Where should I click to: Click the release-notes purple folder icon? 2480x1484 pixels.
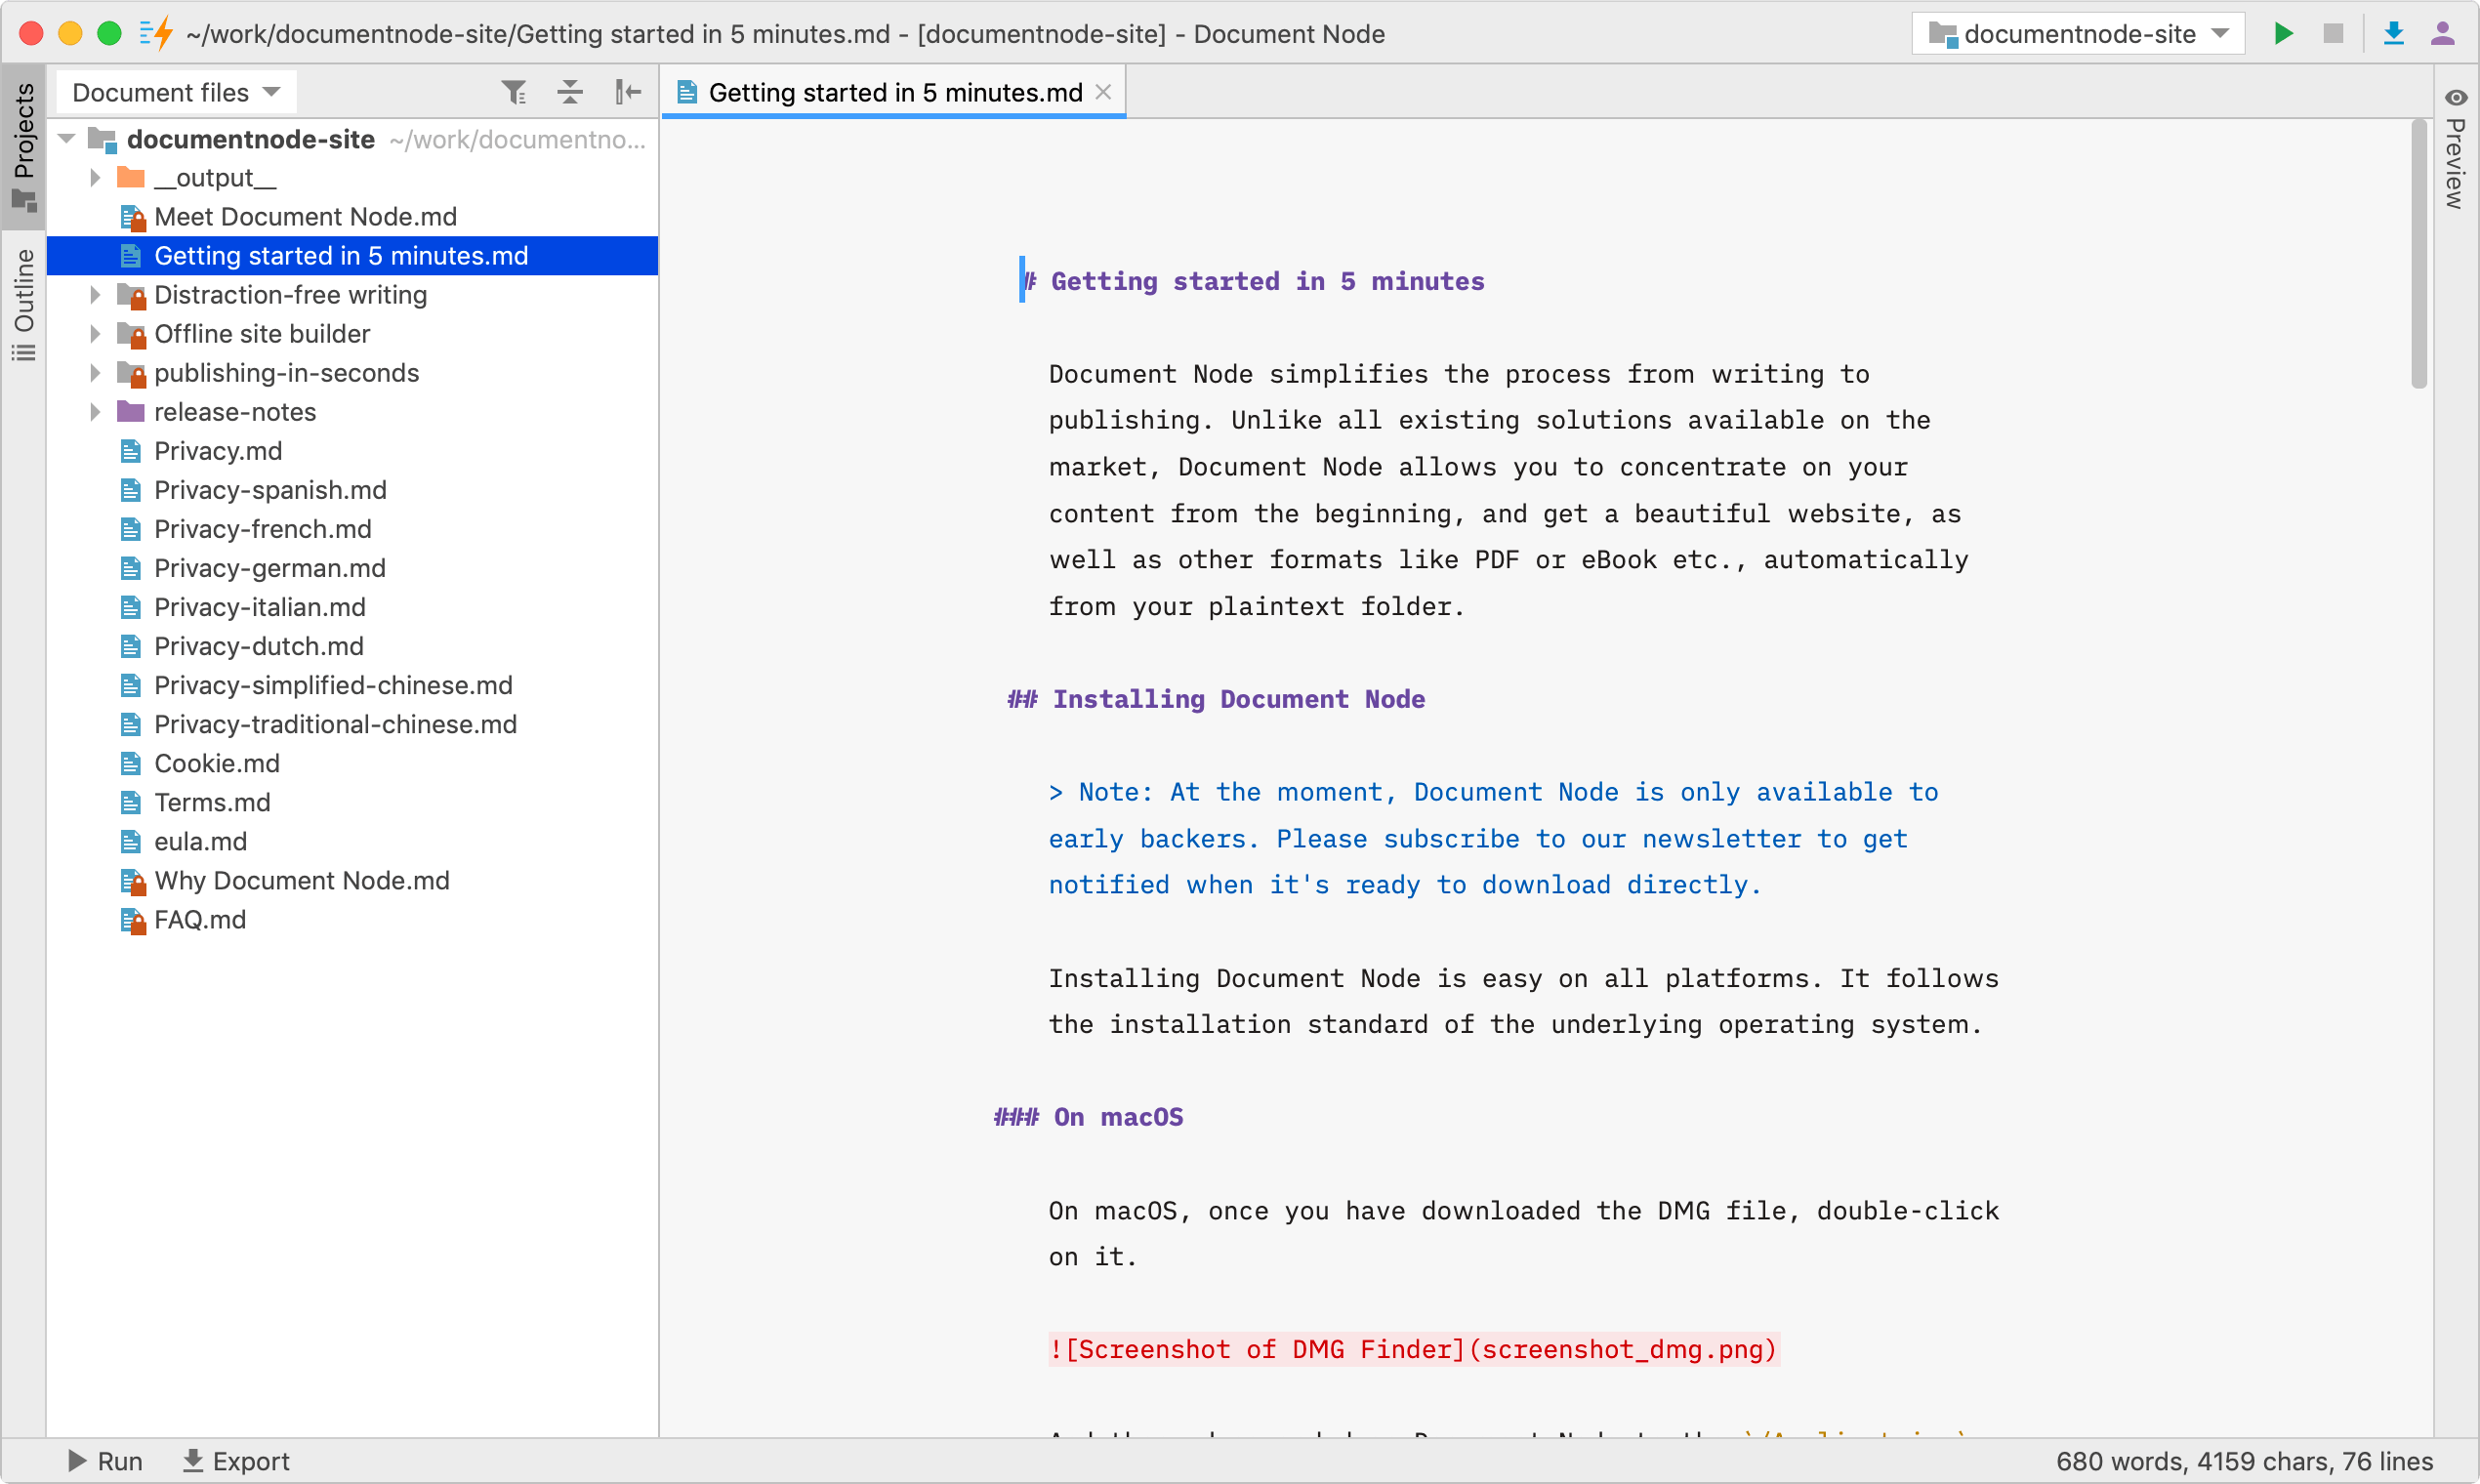(x=131, y=412)
